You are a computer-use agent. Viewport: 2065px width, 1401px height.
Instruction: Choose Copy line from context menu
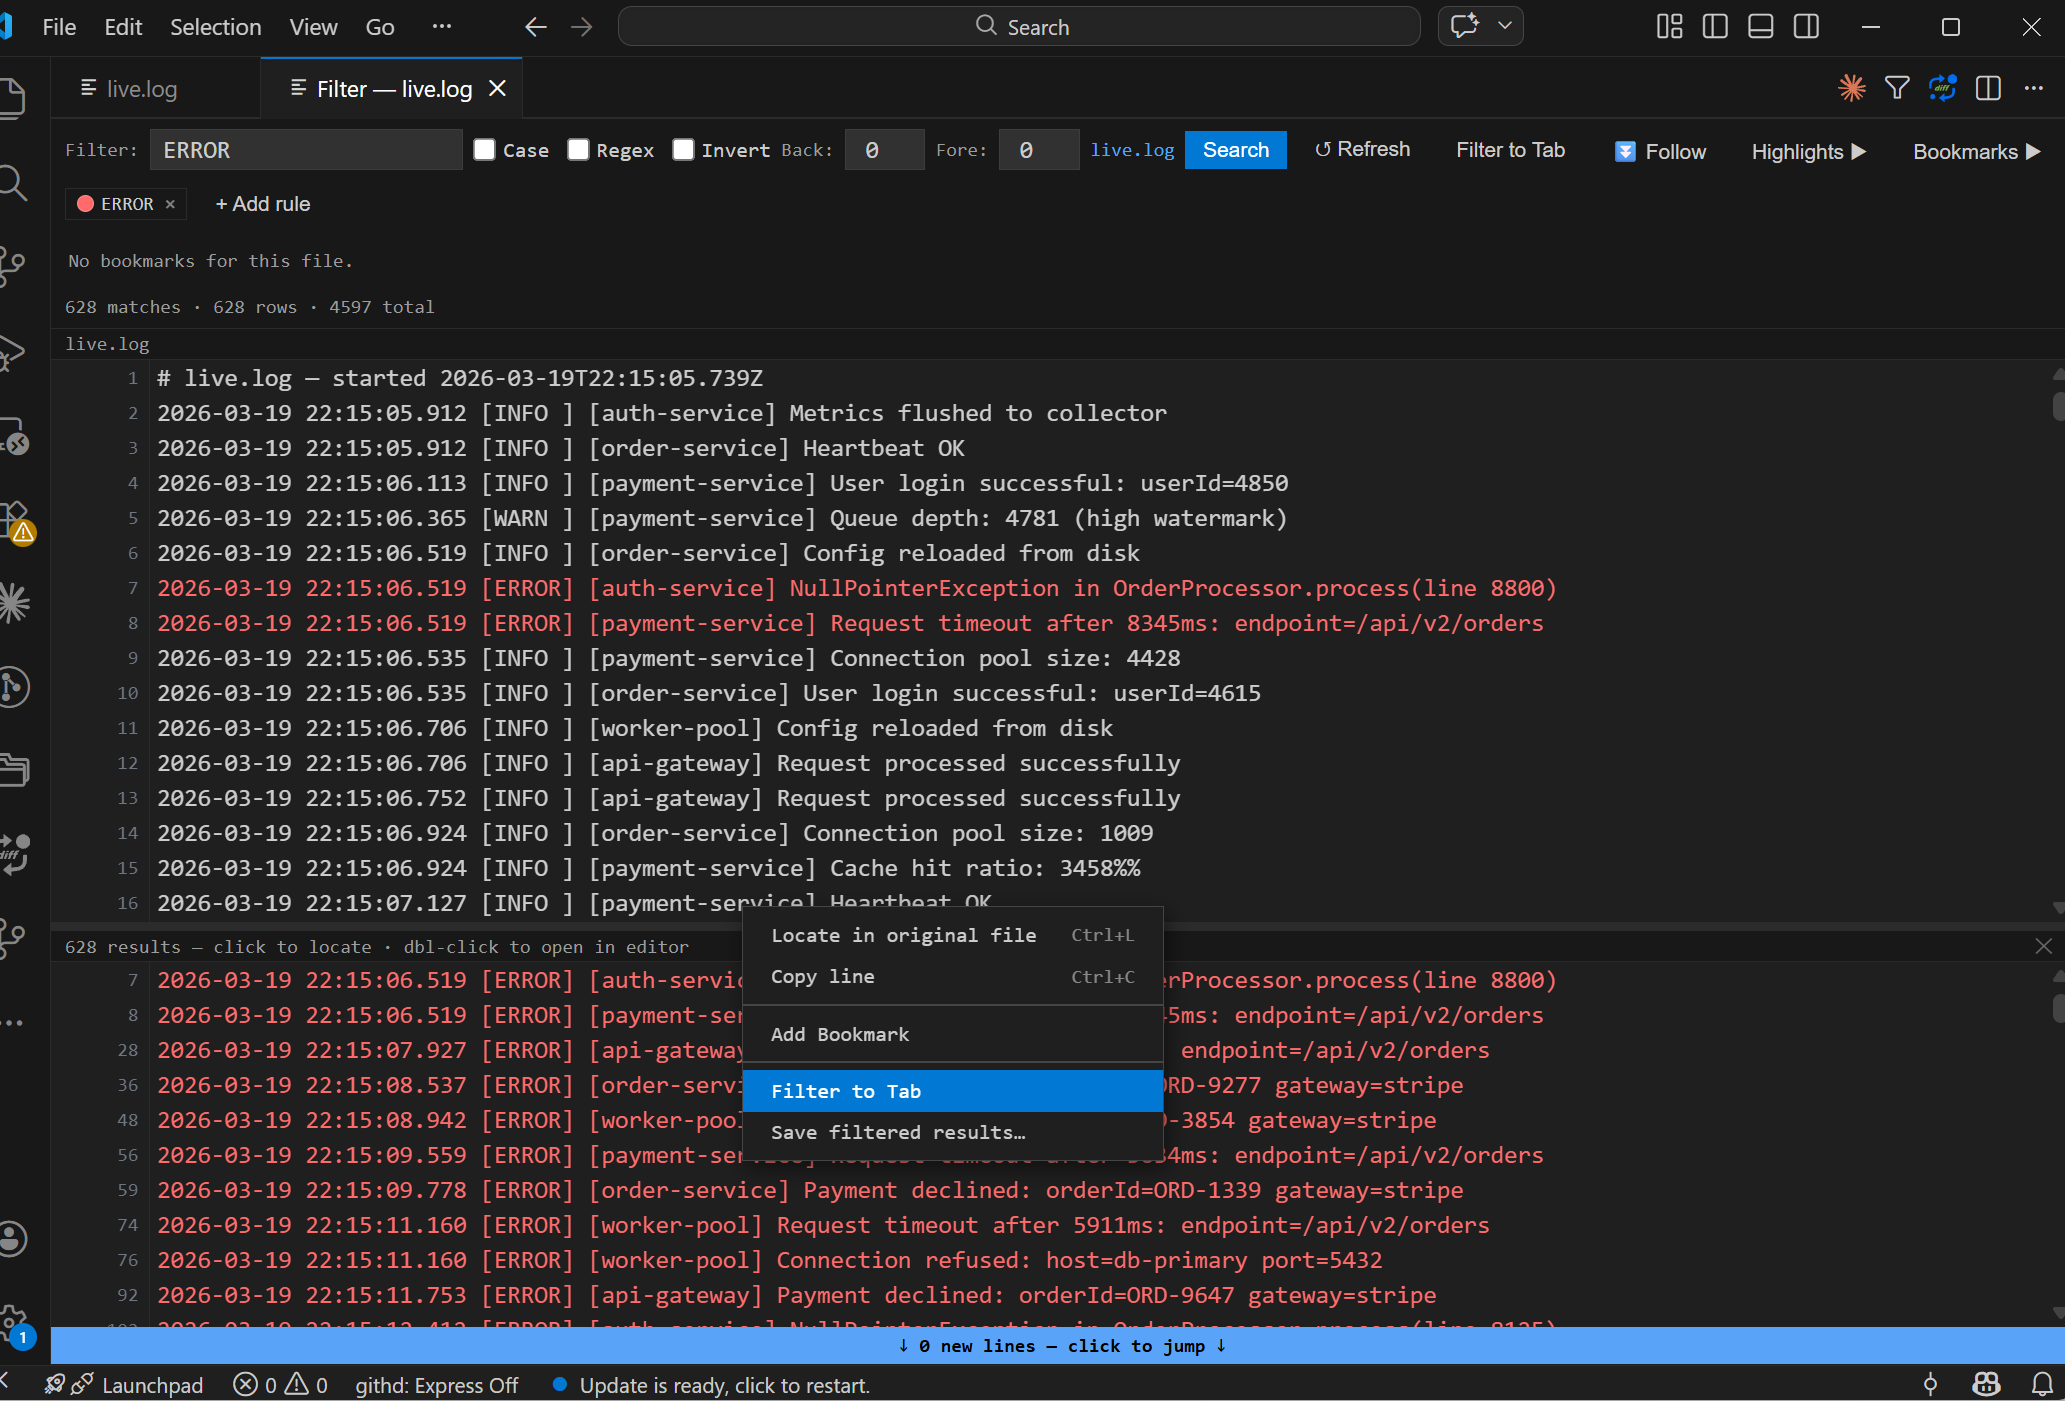point(952,977)
